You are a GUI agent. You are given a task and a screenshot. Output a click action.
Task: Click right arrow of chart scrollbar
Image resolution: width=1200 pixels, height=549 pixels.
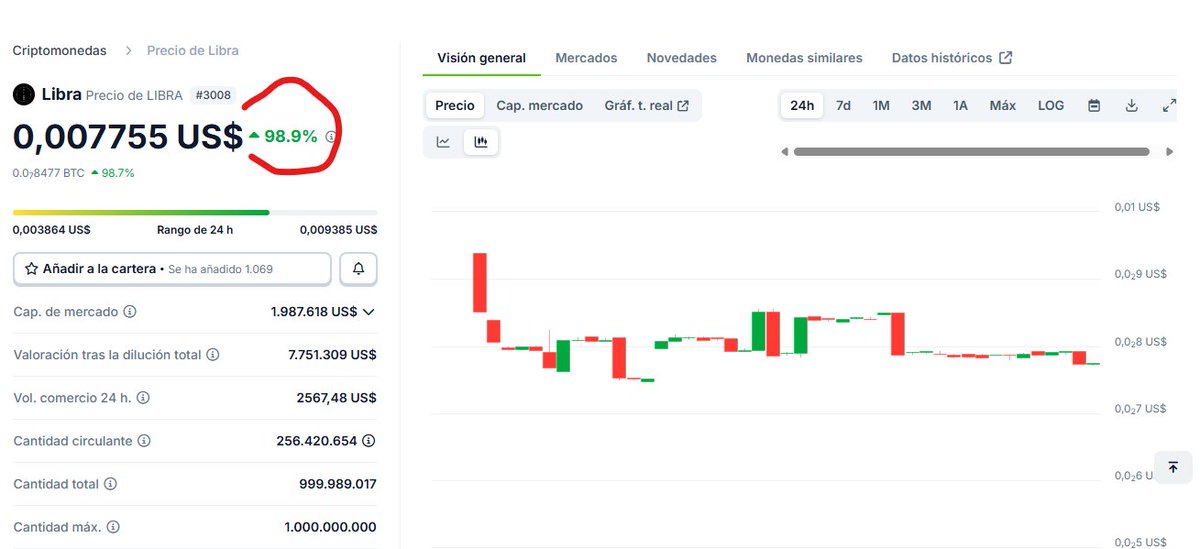click(x=1170, y=152)
